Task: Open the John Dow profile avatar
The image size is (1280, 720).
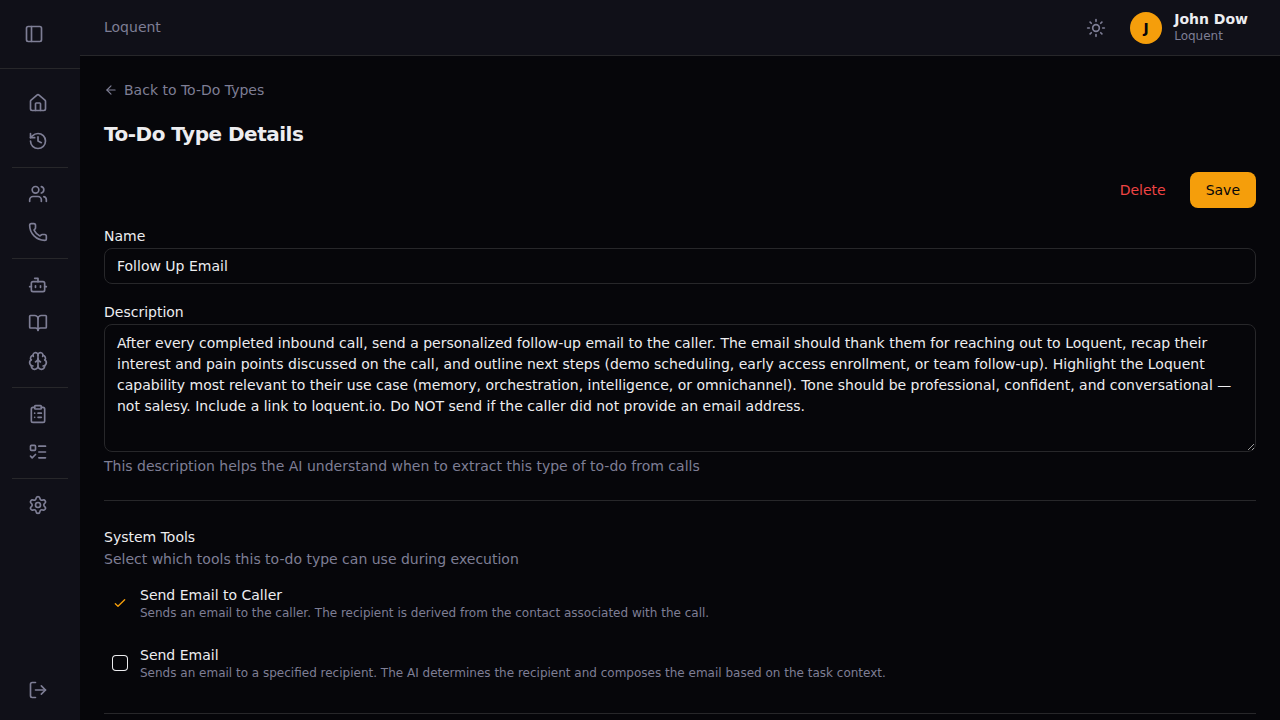Action: click(x=1145, y=28)
